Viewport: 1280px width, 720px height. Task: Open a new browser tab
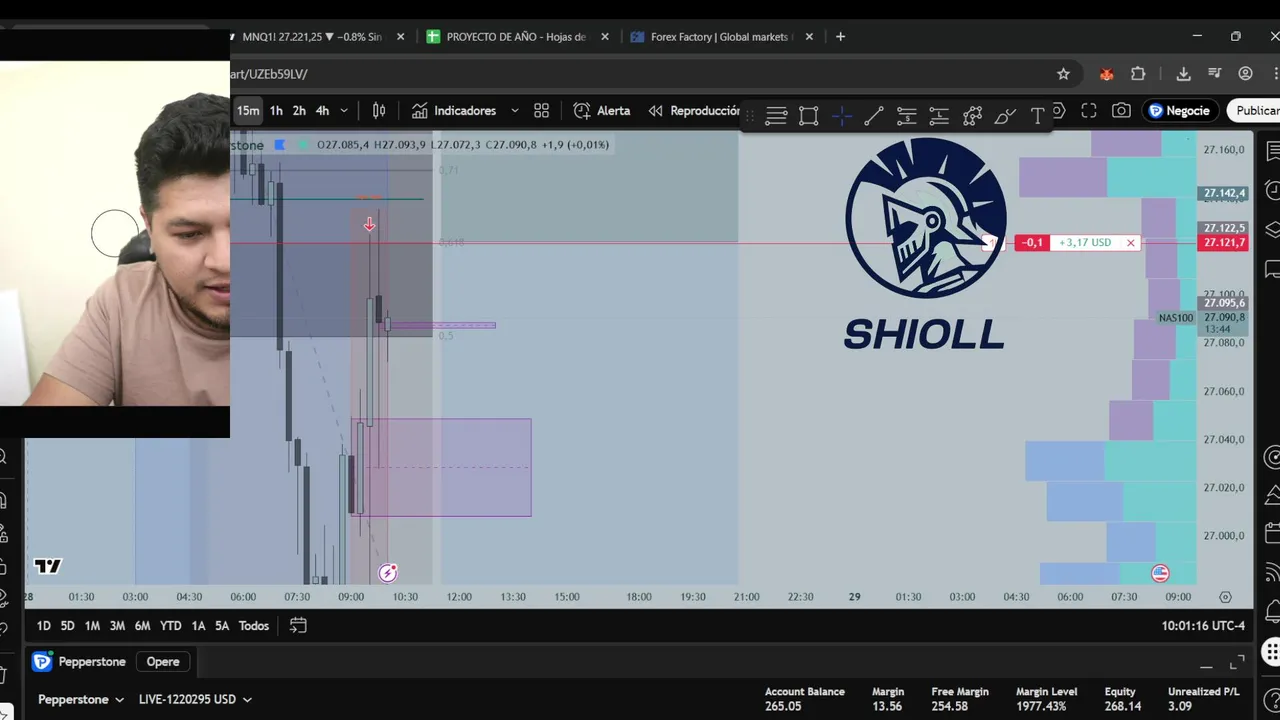pos(840,37)
